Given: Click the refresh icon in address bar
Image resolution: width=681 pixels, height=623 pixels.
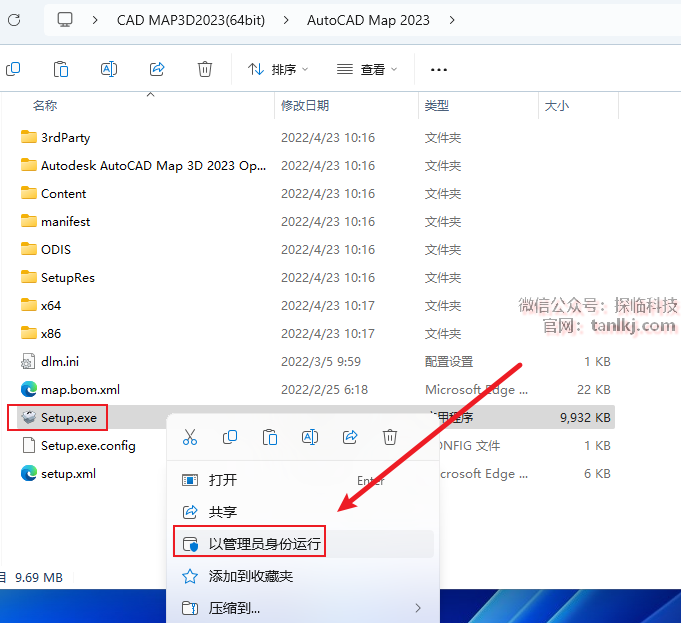Looking at the screenshot, I should pyautogui.click(x=14, y=20).
